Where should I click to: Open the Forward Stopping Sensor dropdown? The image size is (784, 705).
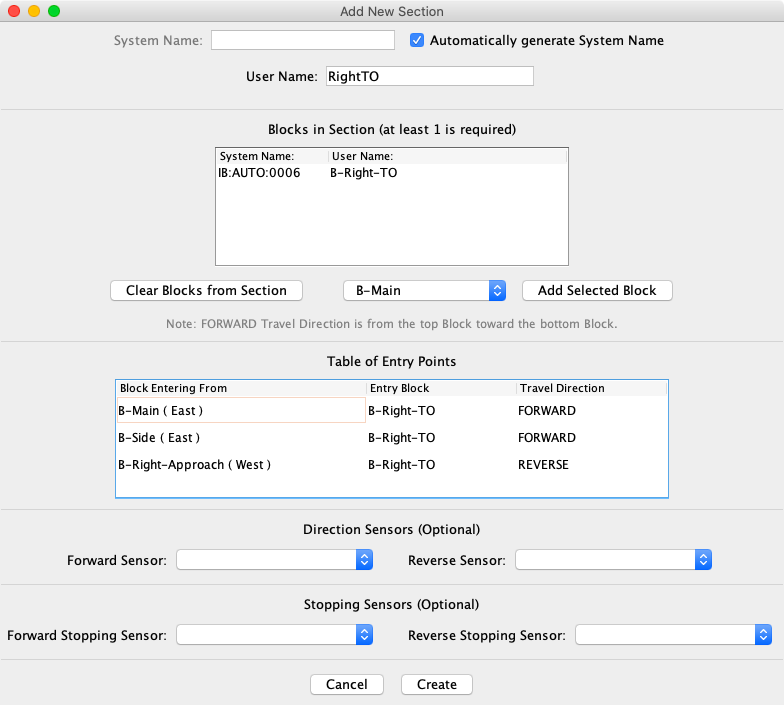274,635
